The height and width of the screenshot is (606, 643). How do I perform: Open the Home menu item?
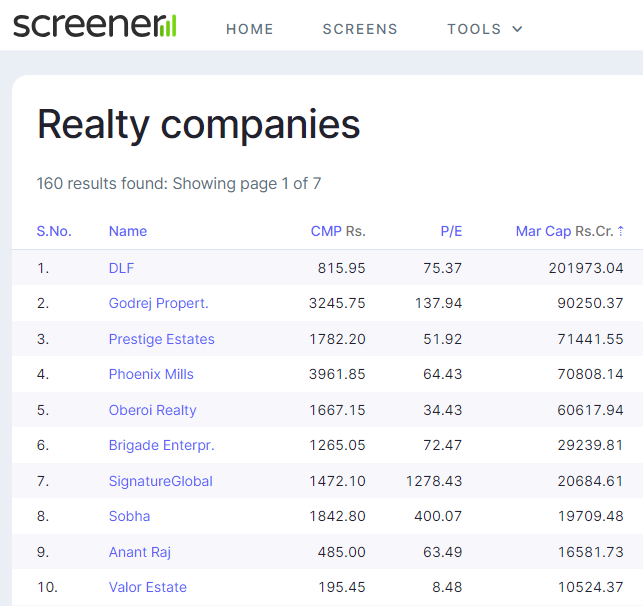click(x=250, y=29)
